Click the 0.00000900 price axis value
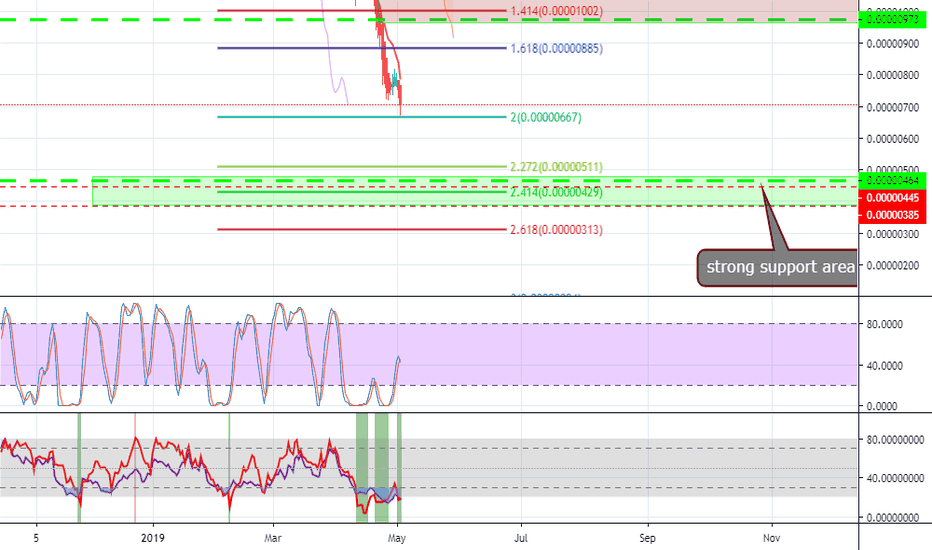 point(893,43)
